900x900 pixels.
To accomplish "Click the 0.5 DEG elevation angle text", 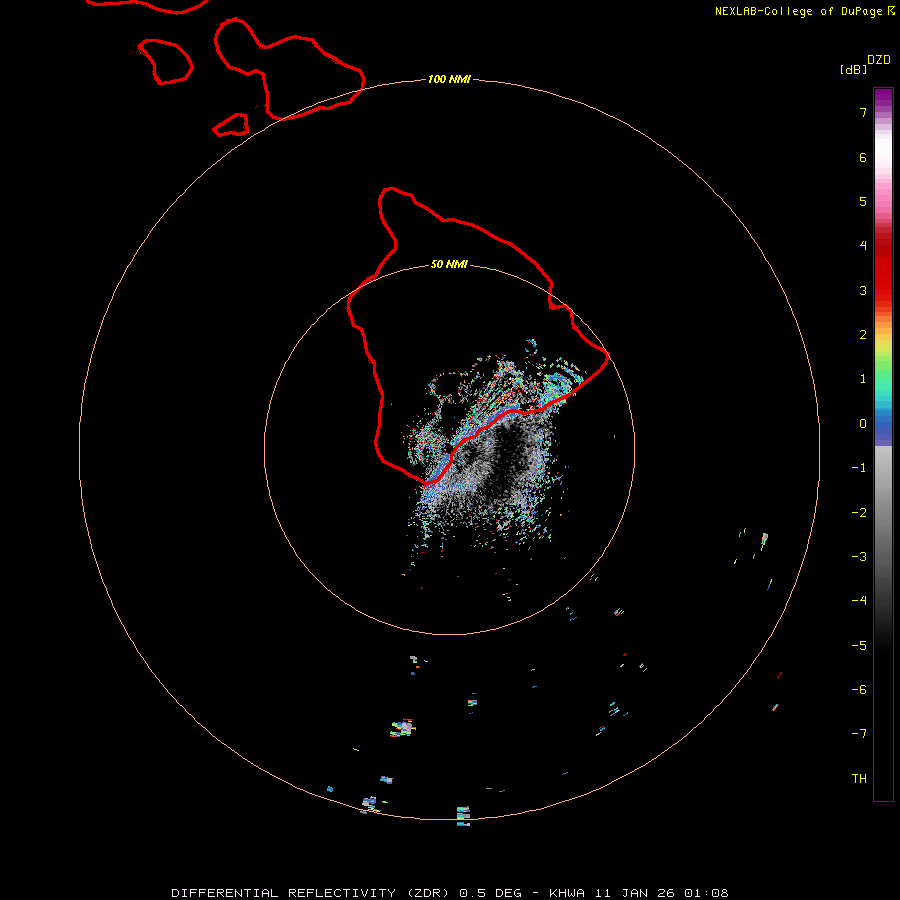I will [491, 893].
